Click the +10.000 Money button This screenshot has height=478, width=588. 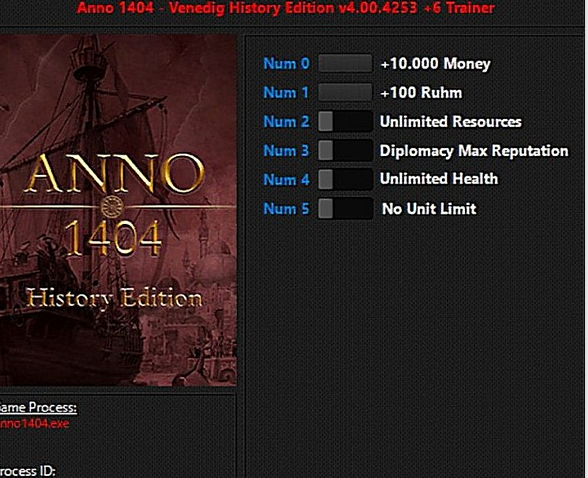pos(345,63)
